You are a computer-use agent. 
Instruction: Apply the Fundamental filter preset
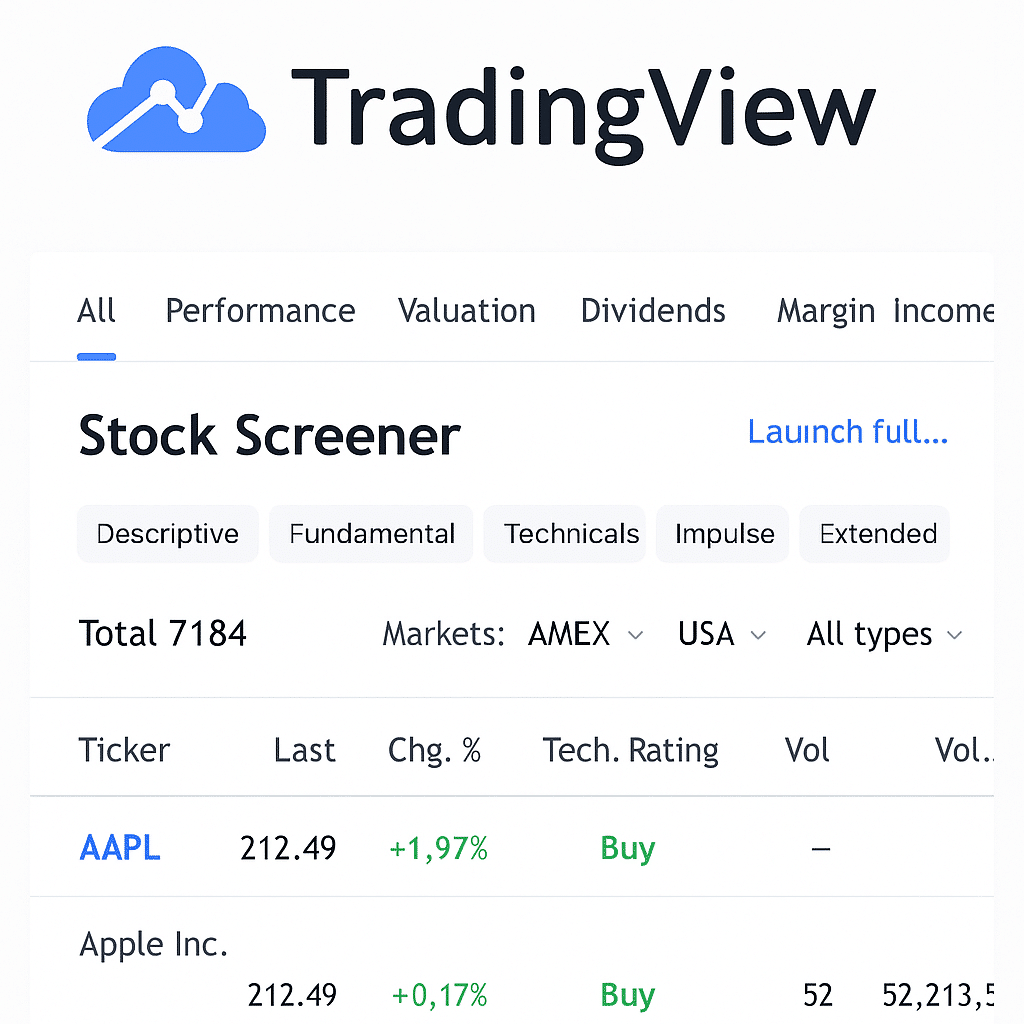(370, 533)
